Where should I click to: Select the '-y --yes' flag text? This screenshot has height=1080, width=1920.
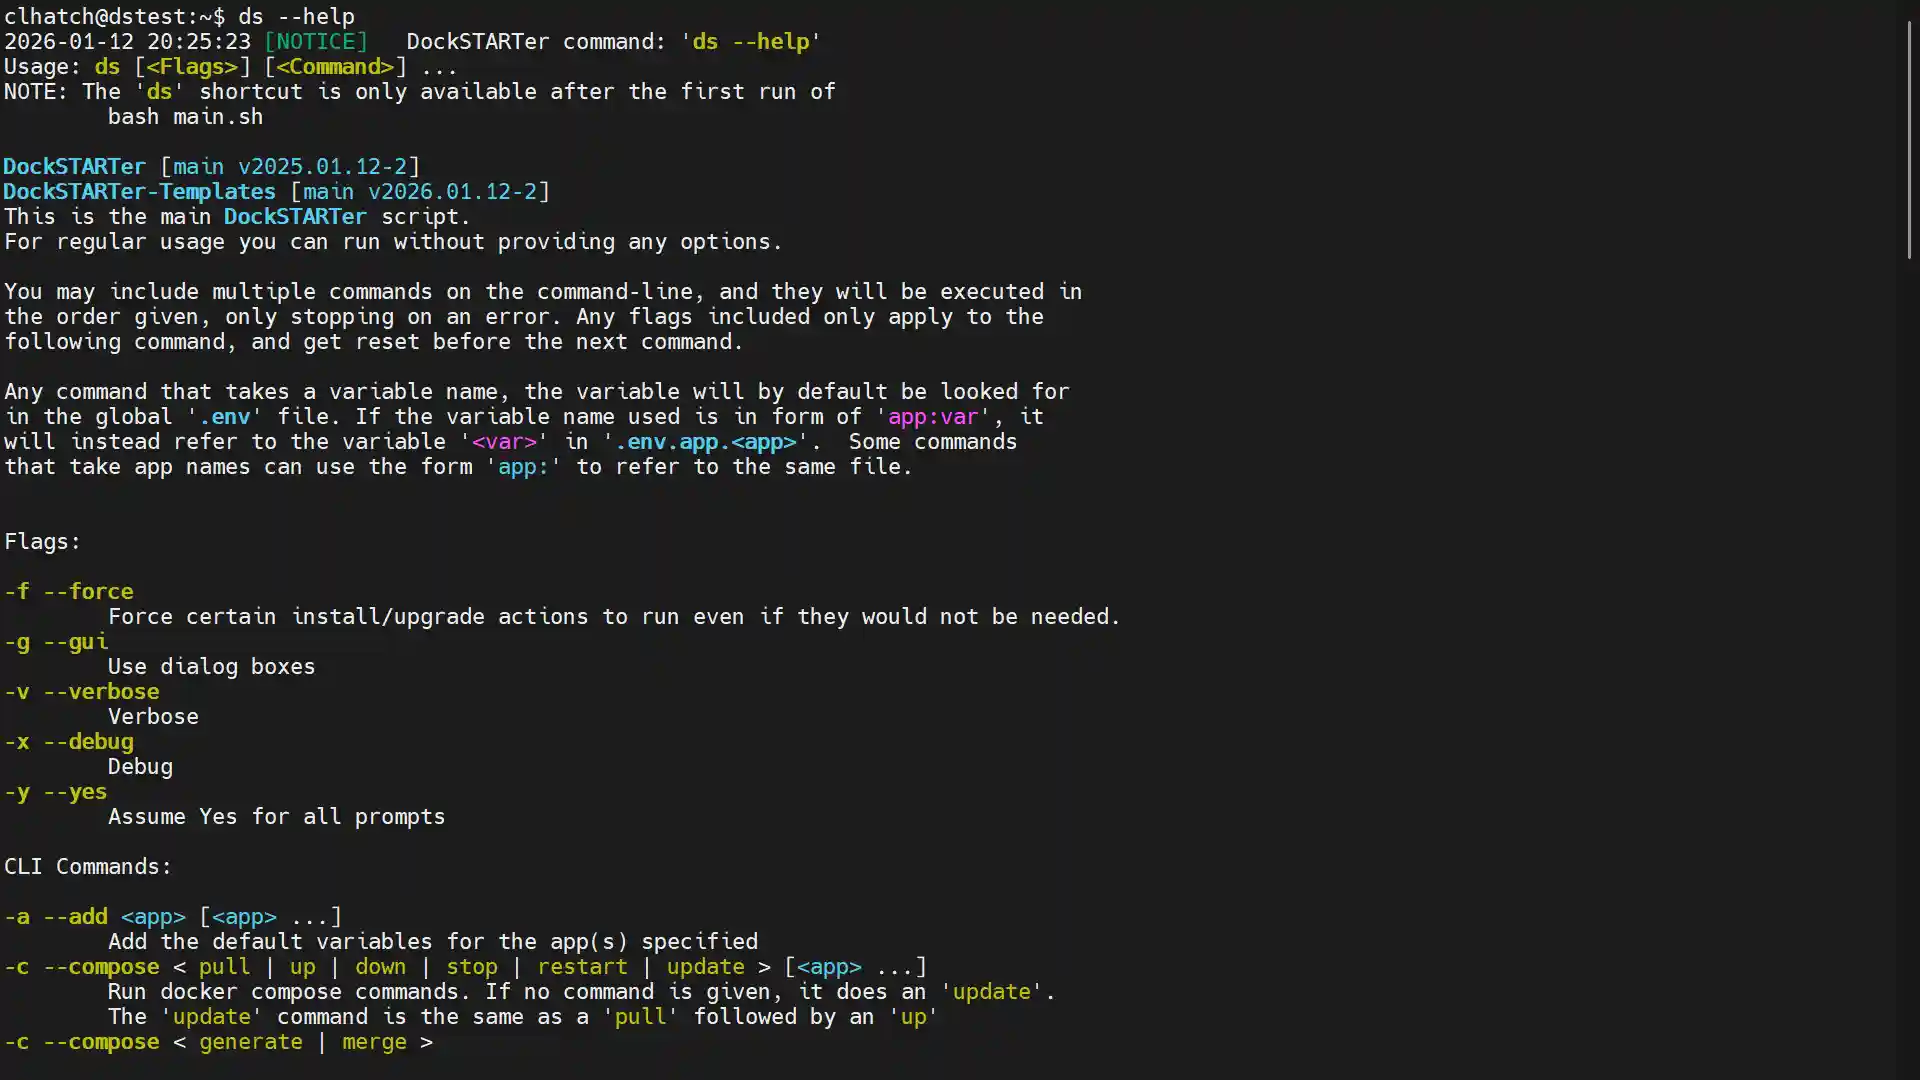tap(55, 791)
